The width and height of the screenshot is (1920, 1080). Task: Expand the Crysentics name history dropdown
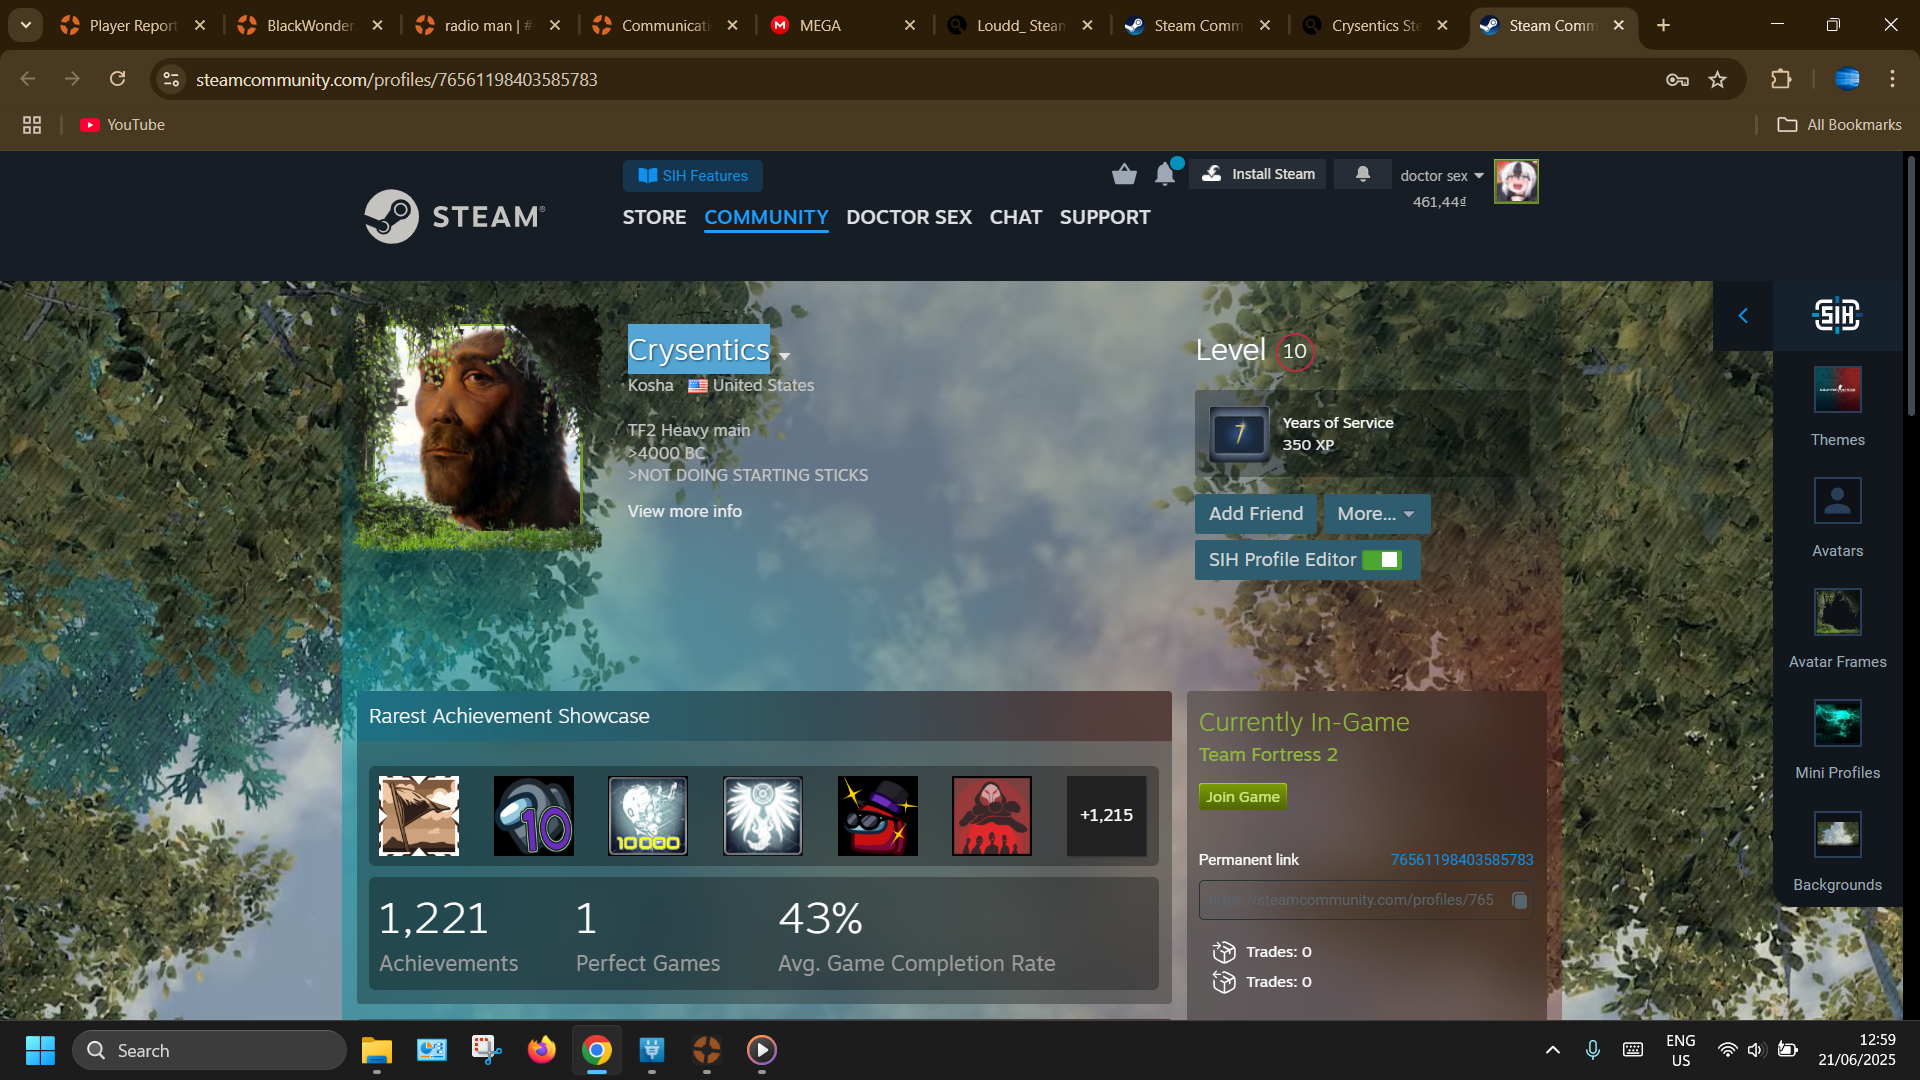click(x=785, y=356)
